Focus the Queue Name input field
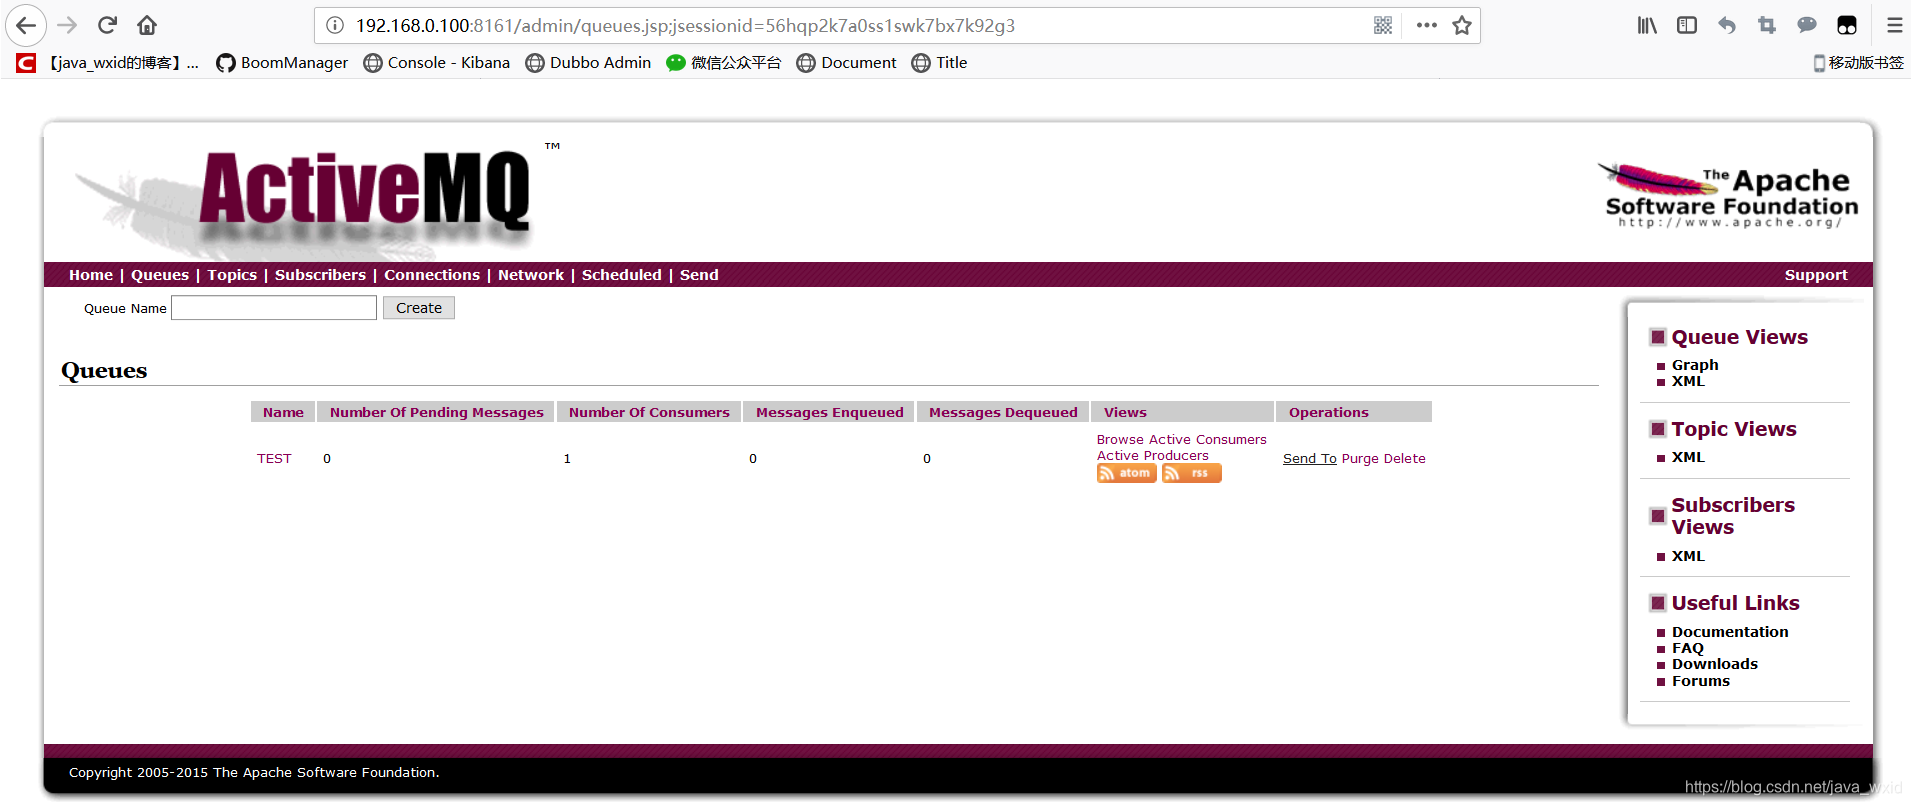Screen dimensions: 1911x806 click(x=274, y=308)
